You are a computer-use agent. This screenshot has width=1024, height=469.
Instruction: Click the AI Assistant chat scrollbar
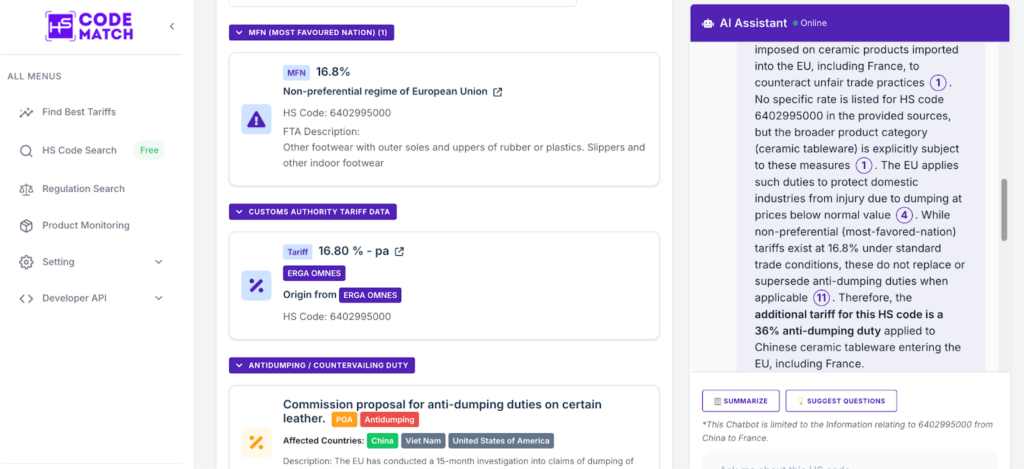(x=1005, y=209)
